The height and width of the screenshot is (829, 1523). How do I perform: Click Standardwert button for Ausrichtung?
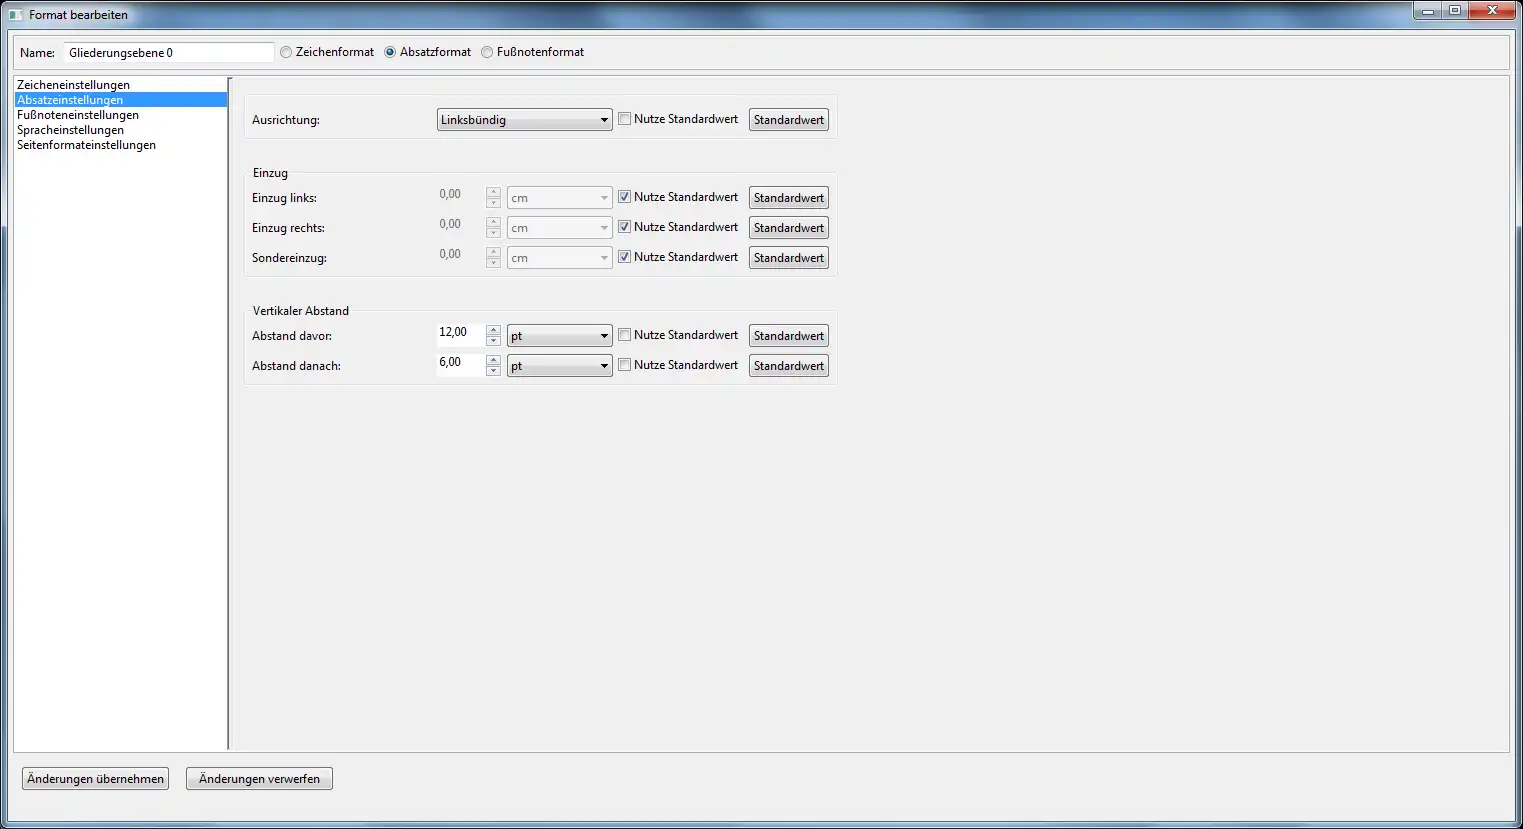point(789,120)
